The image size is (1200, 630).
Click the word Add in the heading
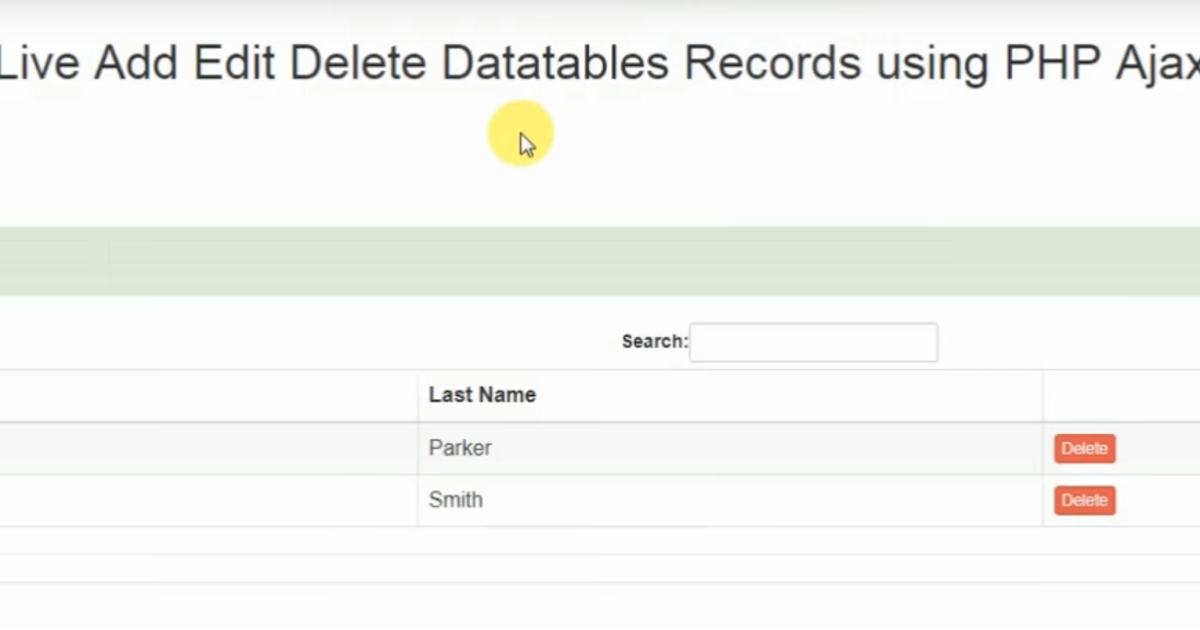click(137, 63)
